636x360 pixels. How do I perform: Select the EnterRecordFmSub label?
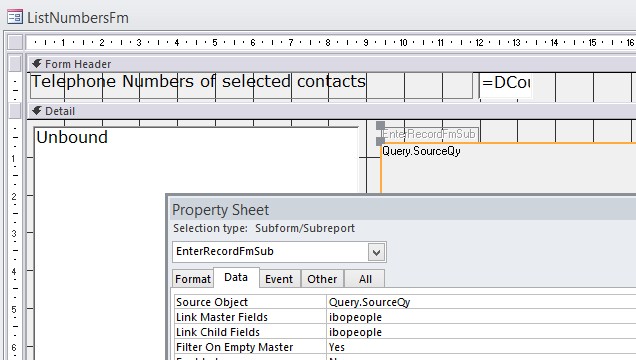click(x=430, y=134)
